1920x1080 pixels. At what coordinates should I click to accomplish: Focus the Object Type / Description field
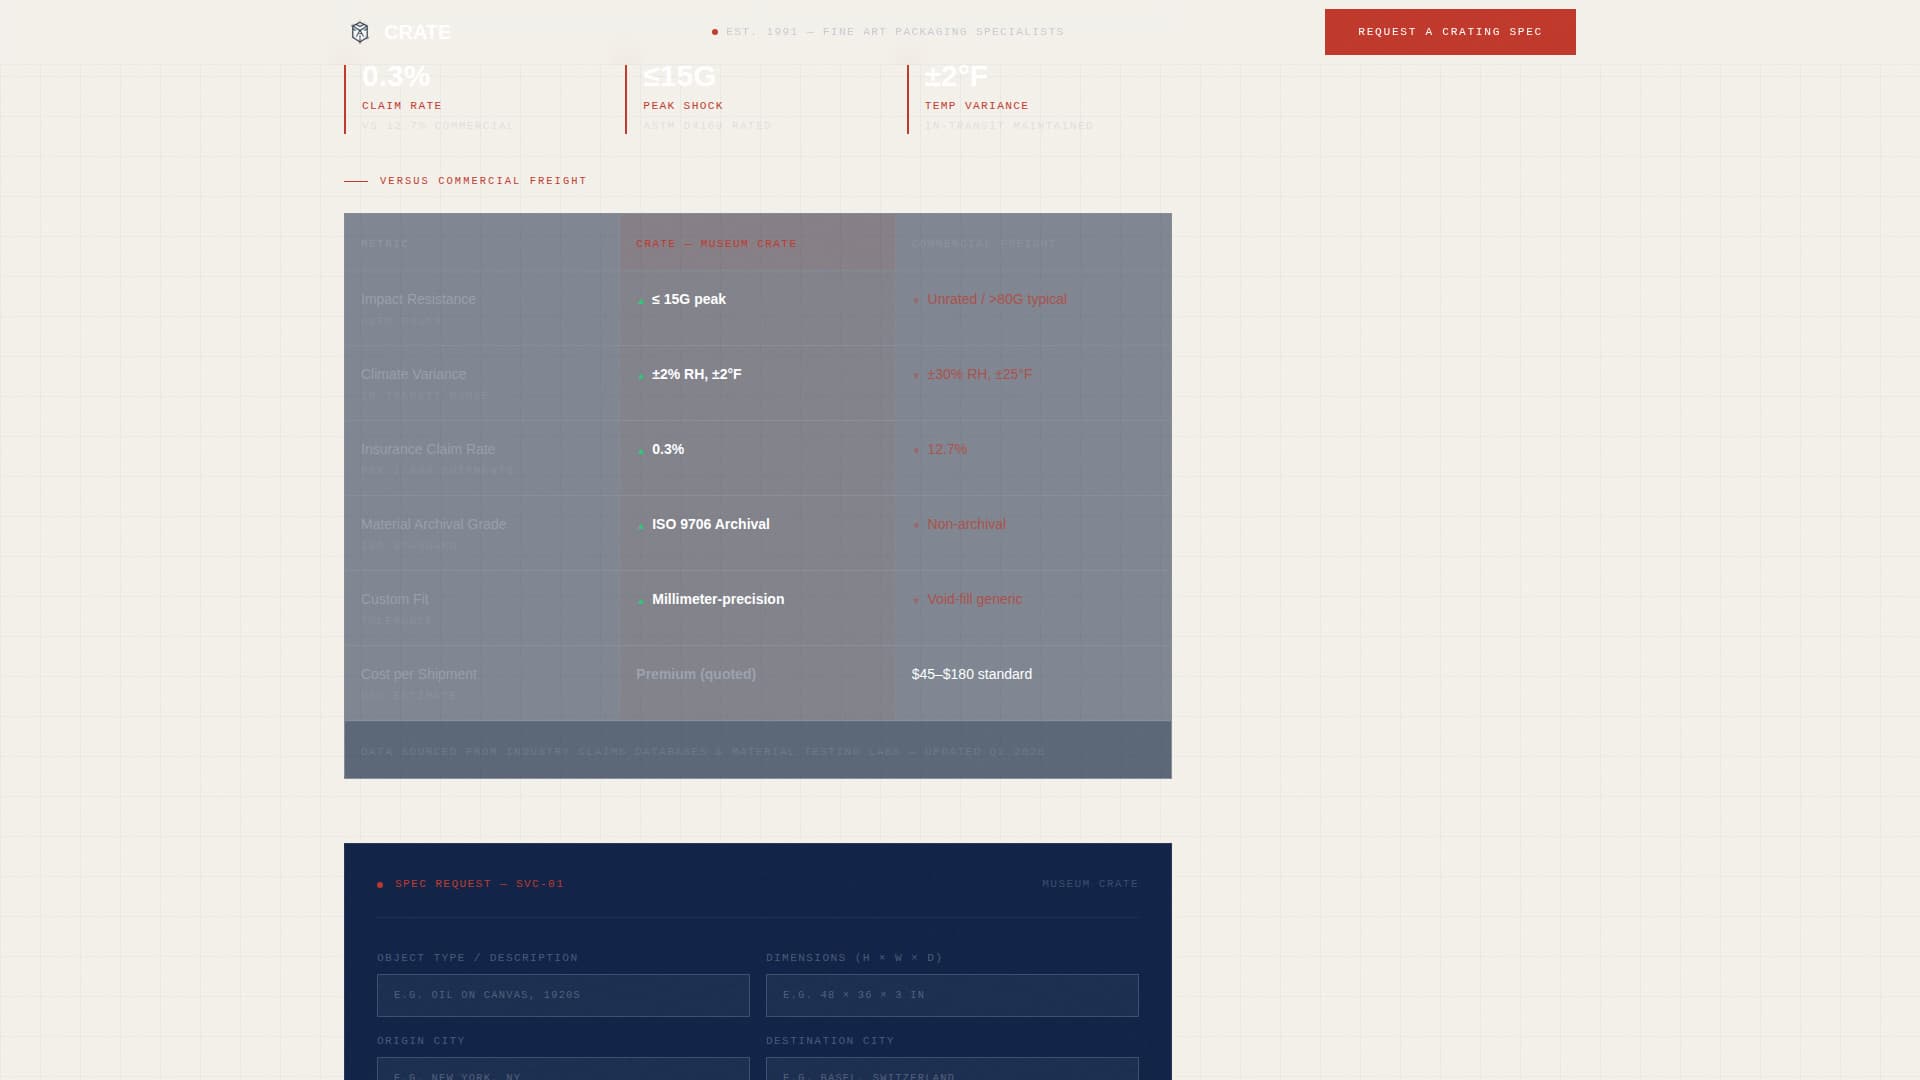(x=563, y=995)
